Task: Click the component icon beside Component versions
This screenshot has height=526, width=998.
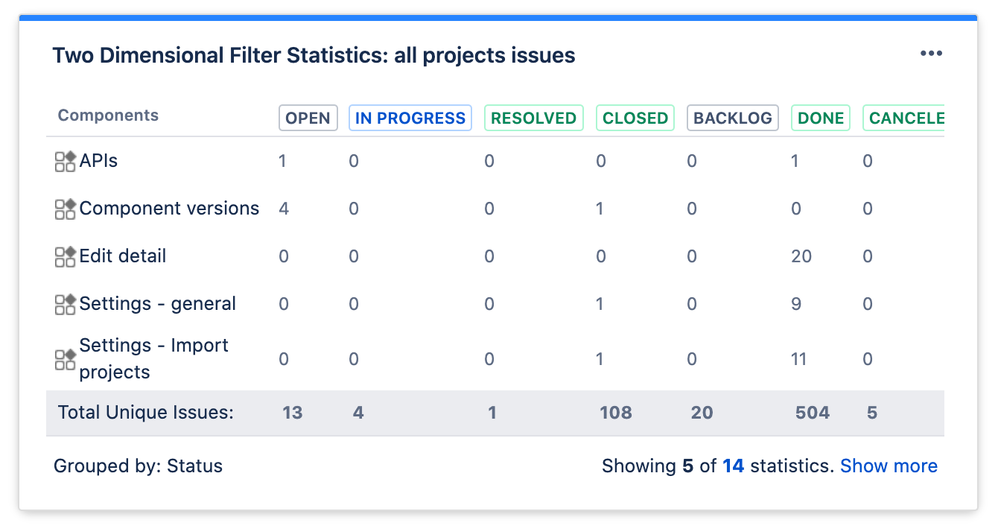Action: click(65, 209)
